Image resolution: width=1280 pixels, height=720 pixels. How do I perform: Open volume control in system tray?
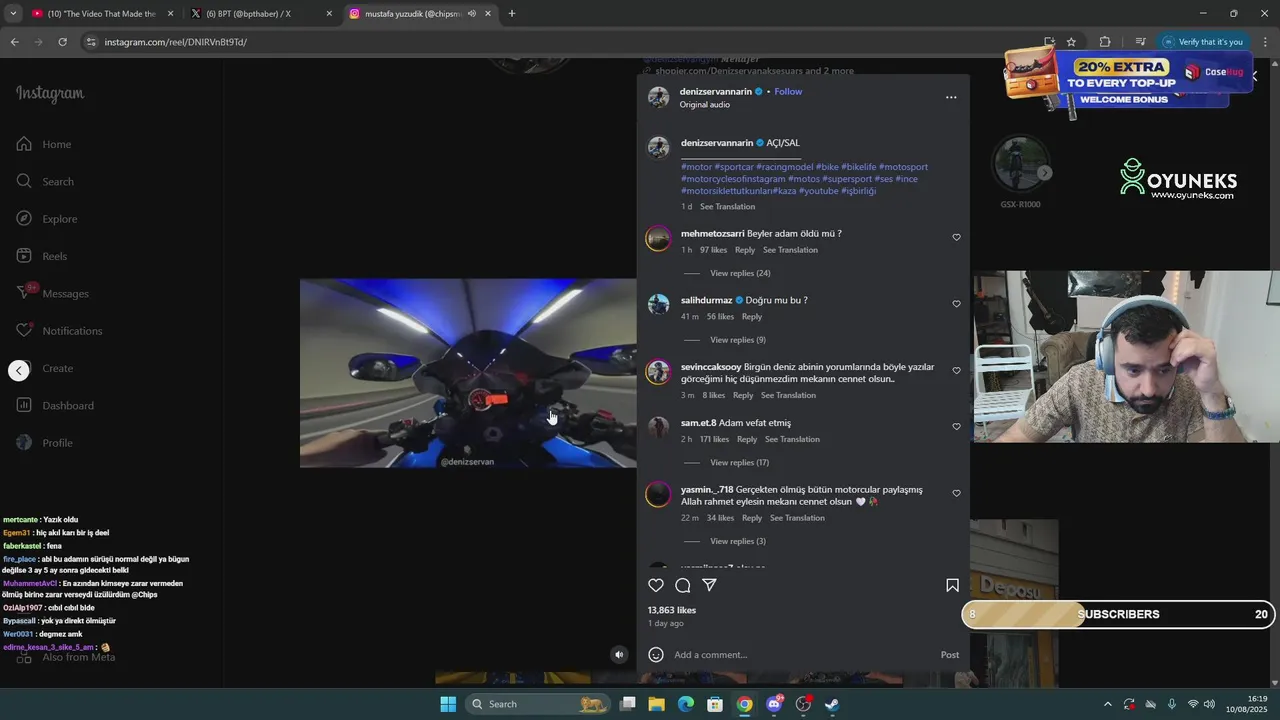click(x=1209, y=704)
